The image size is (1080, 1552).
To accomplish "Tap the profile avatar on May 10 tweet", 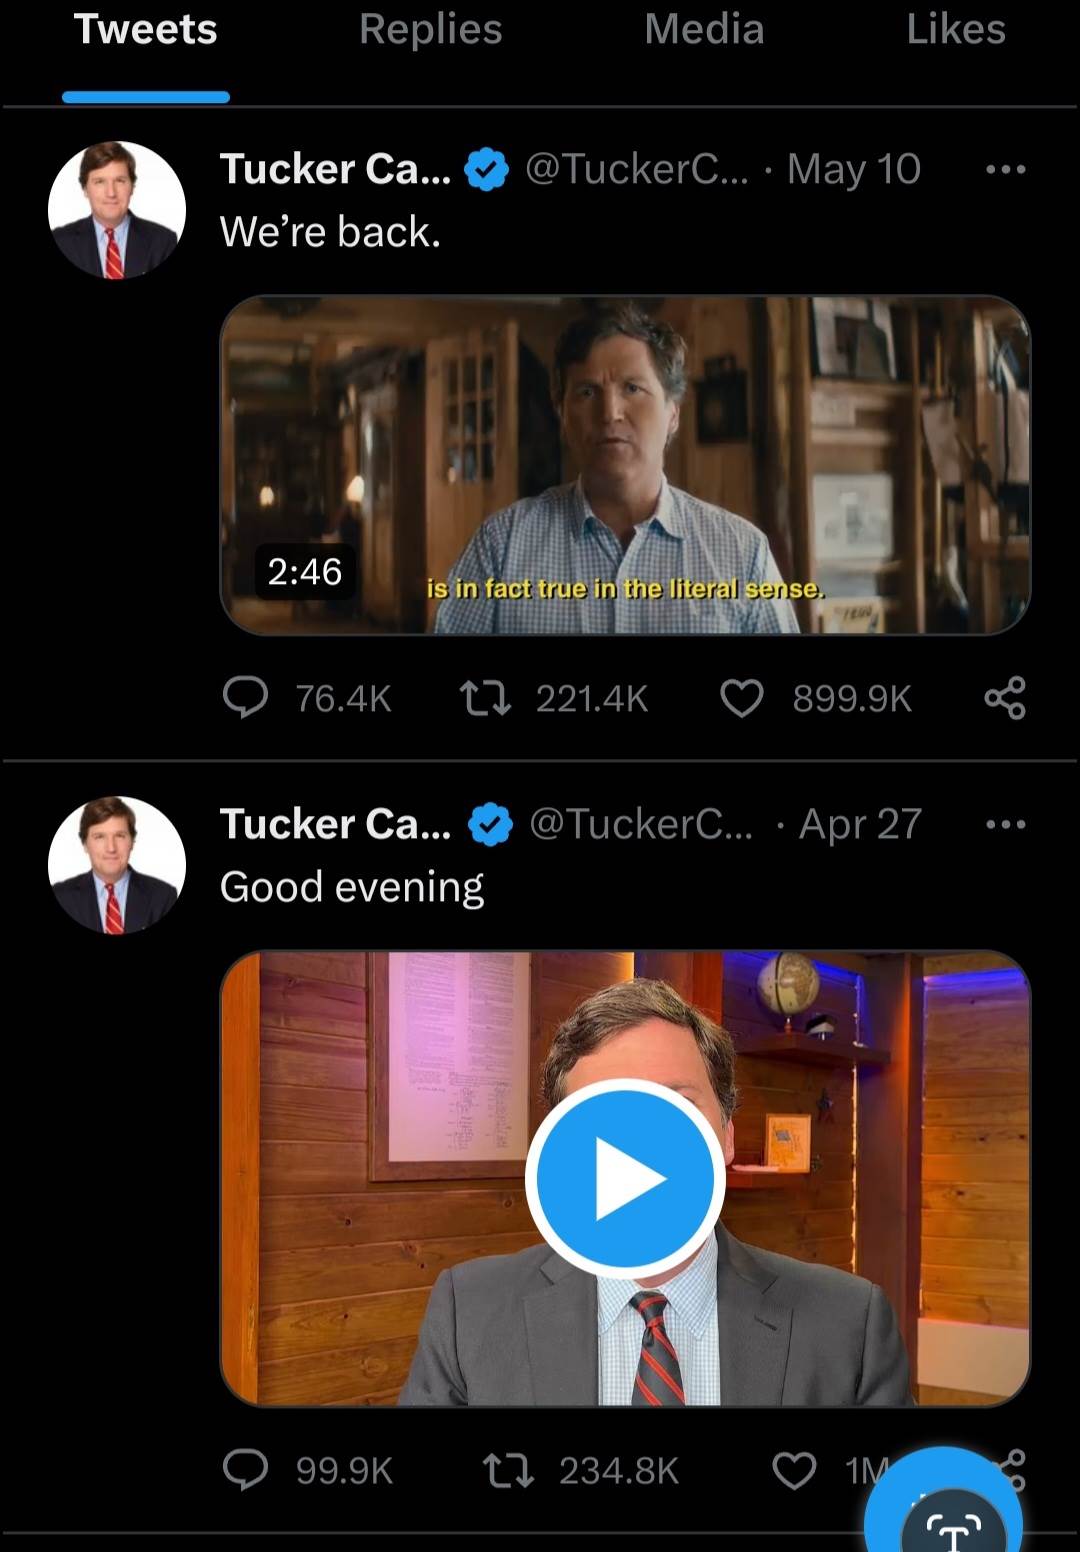I will [x=117, y=210].
